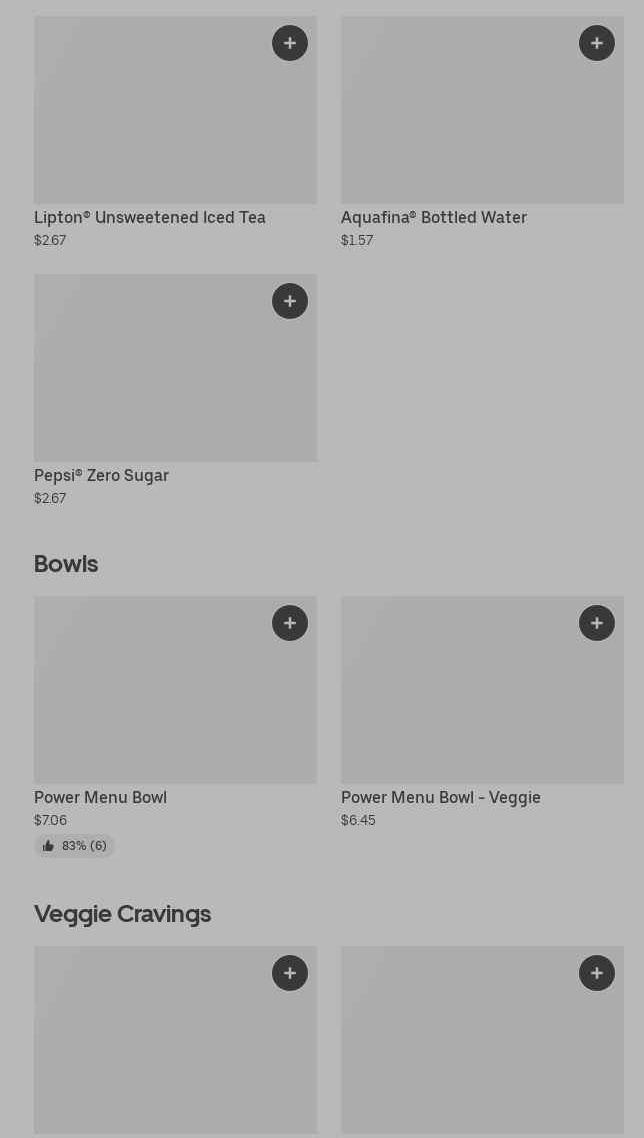Add Lipton Unsweetened Iced Tea with plus button
This screenshot has height=1138, width=644.
[x=290, y=43]
